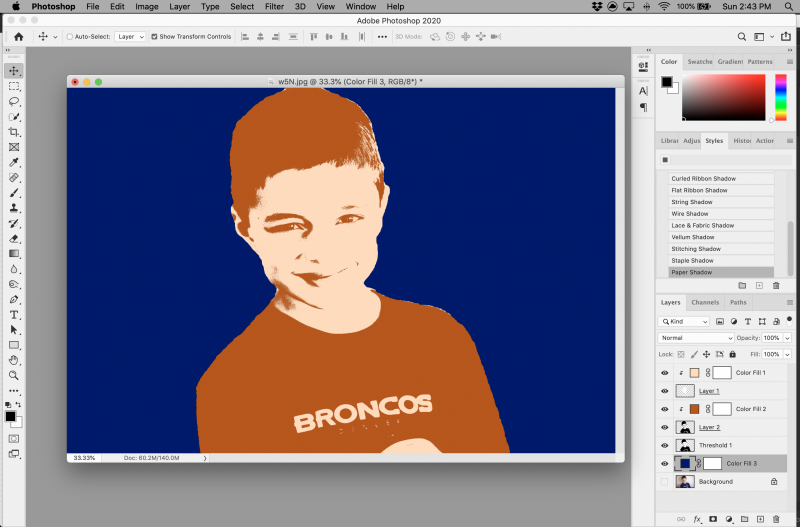The image size is (800, 527).
Task: Hide the Color Fill 1 layer
Action: coord(664,373)
